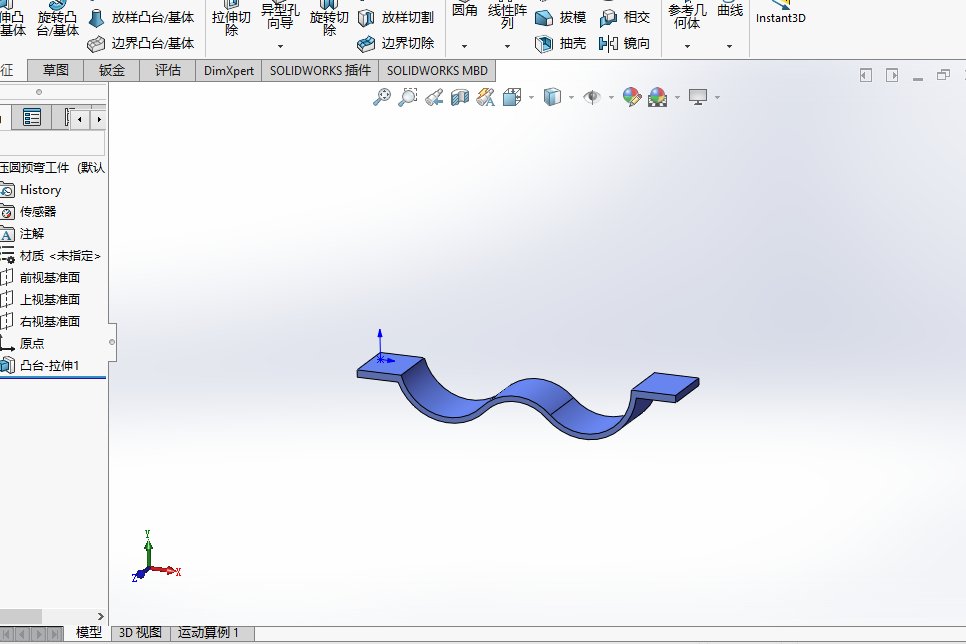Click 边界凸台/基体 tool
The image size is (966, 644).
141,43
